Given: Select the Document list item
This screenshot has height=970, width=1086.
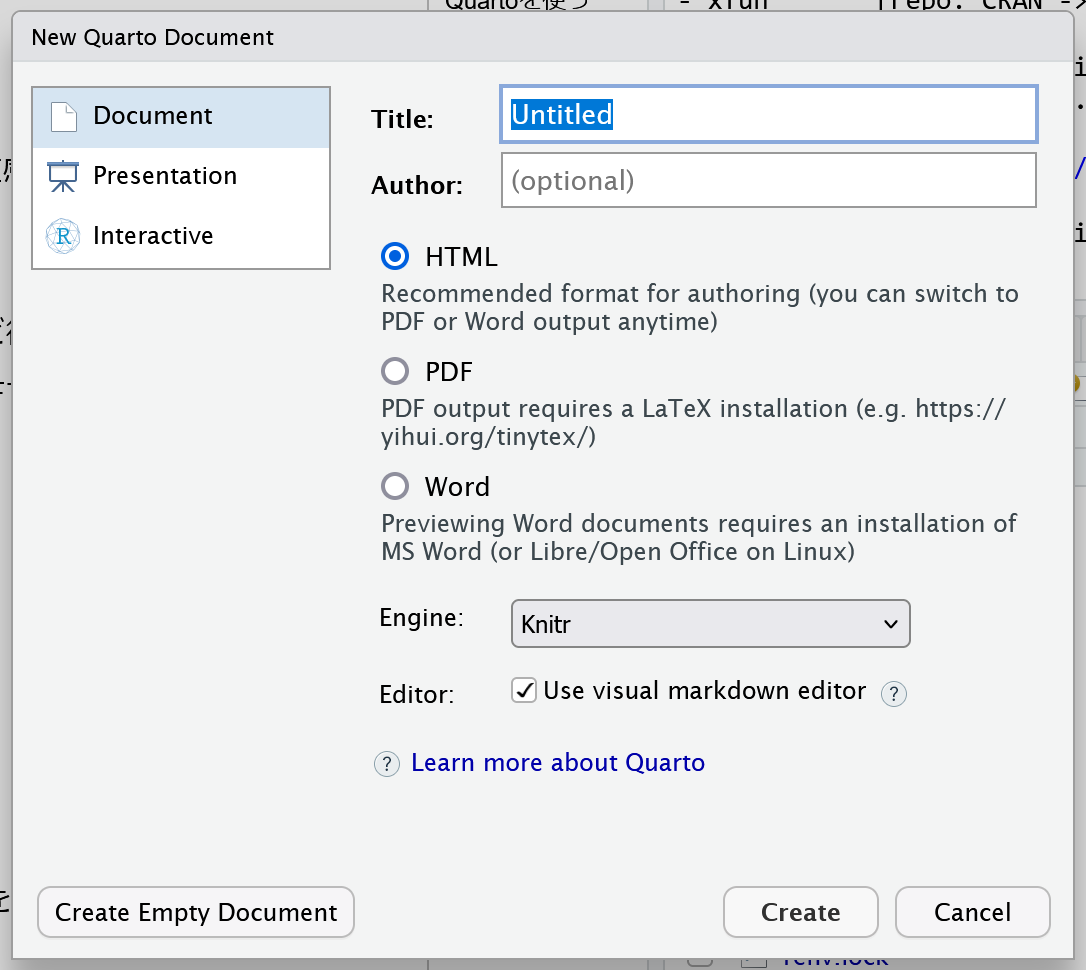Looking at the screenshot, I should (181, 116).
